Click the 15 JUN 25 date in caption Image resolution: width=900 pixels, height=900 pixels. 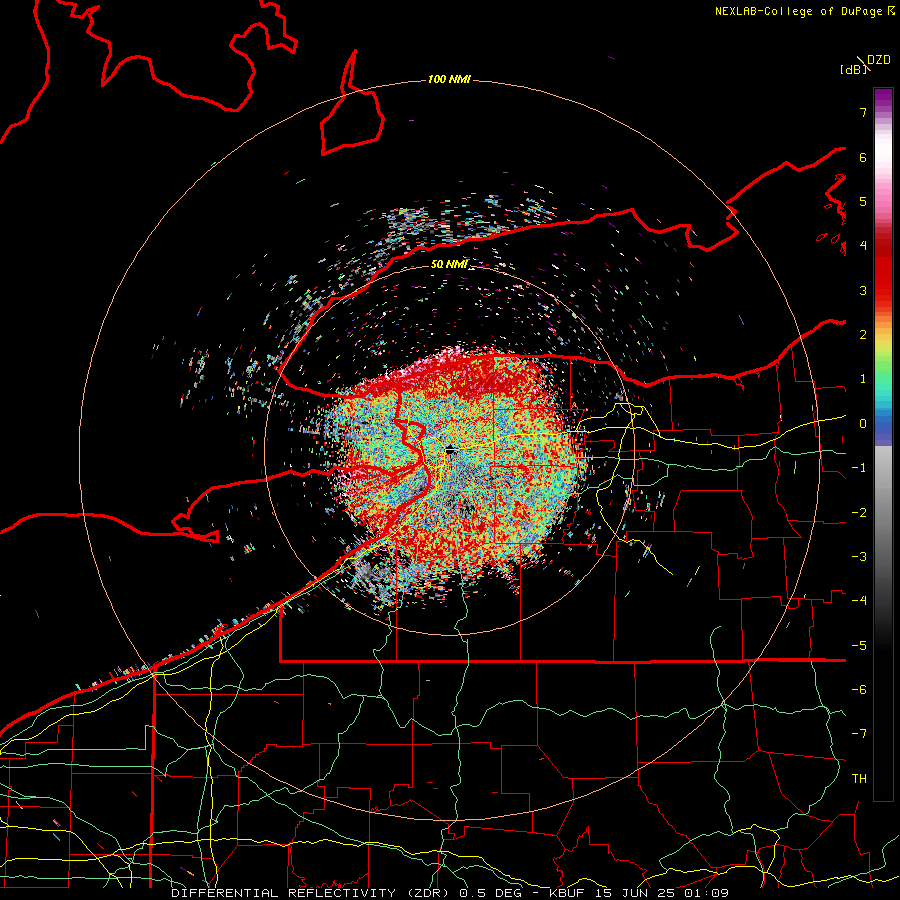[x=635, y=893]
